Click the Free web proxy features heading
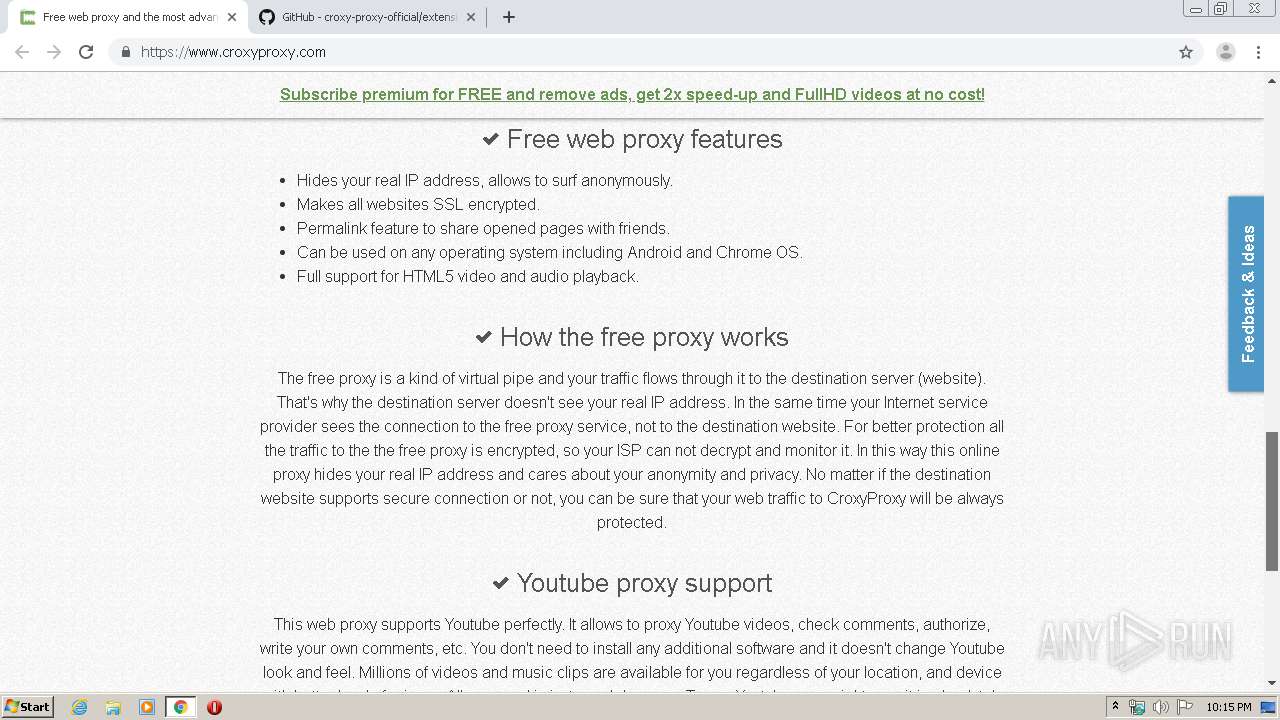Viewport: 1280px width, 720px height. (644, 139)
